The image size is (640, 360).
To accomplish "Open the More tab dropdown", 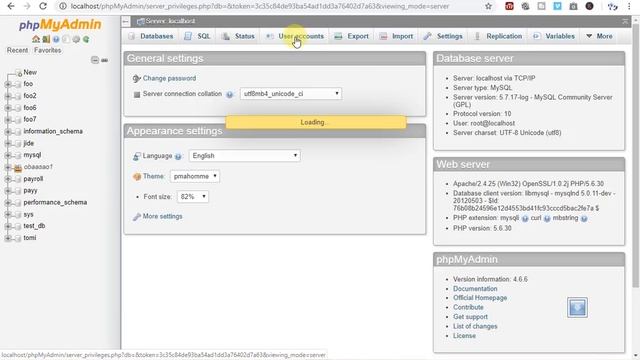I will click(x=599, y=36).
